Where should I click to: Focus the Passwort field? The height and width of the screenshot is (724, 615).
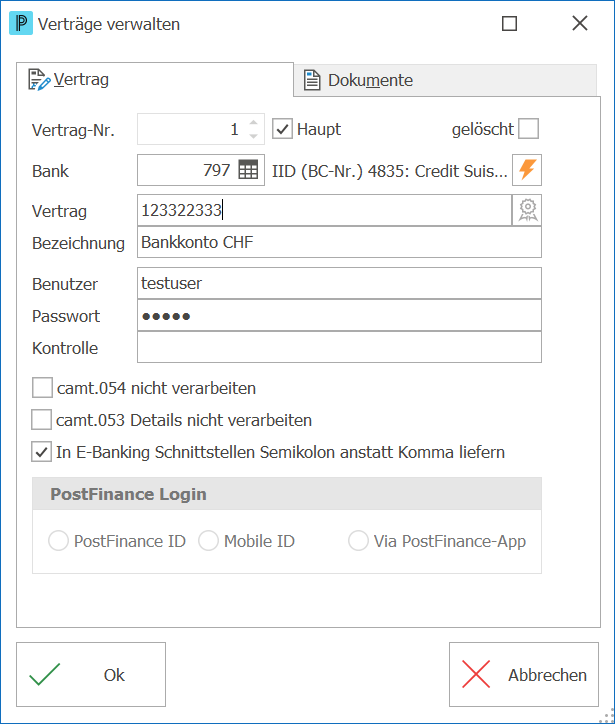pyautogui.click(x=339, y=315)
